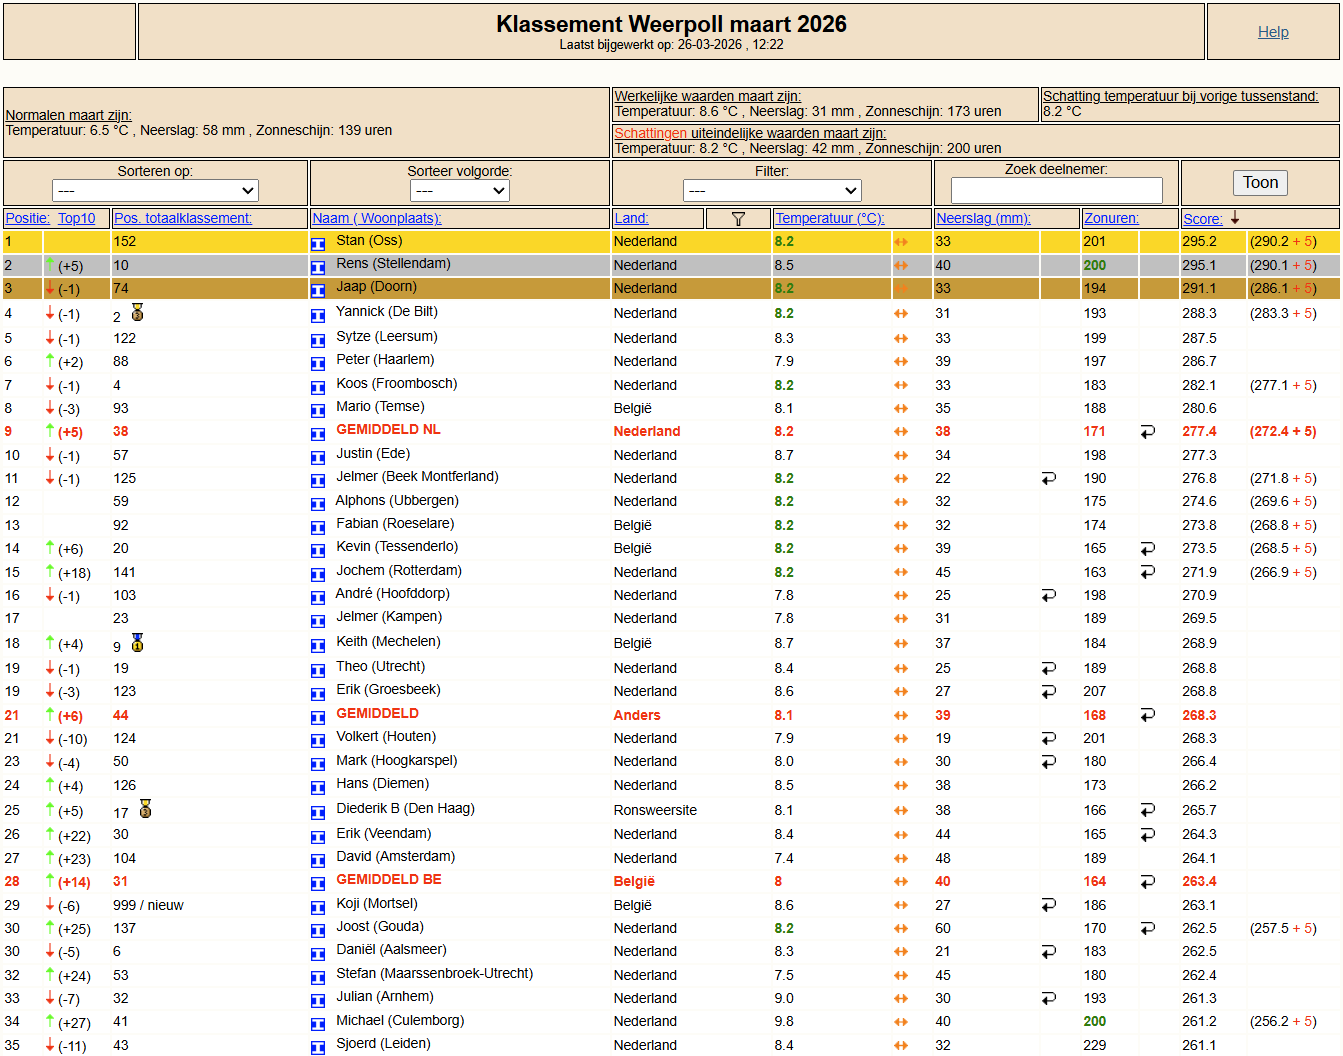Sort by the Neerslag (mm) column header
Screen dimensions: 1343x1056
coord(982,219)
